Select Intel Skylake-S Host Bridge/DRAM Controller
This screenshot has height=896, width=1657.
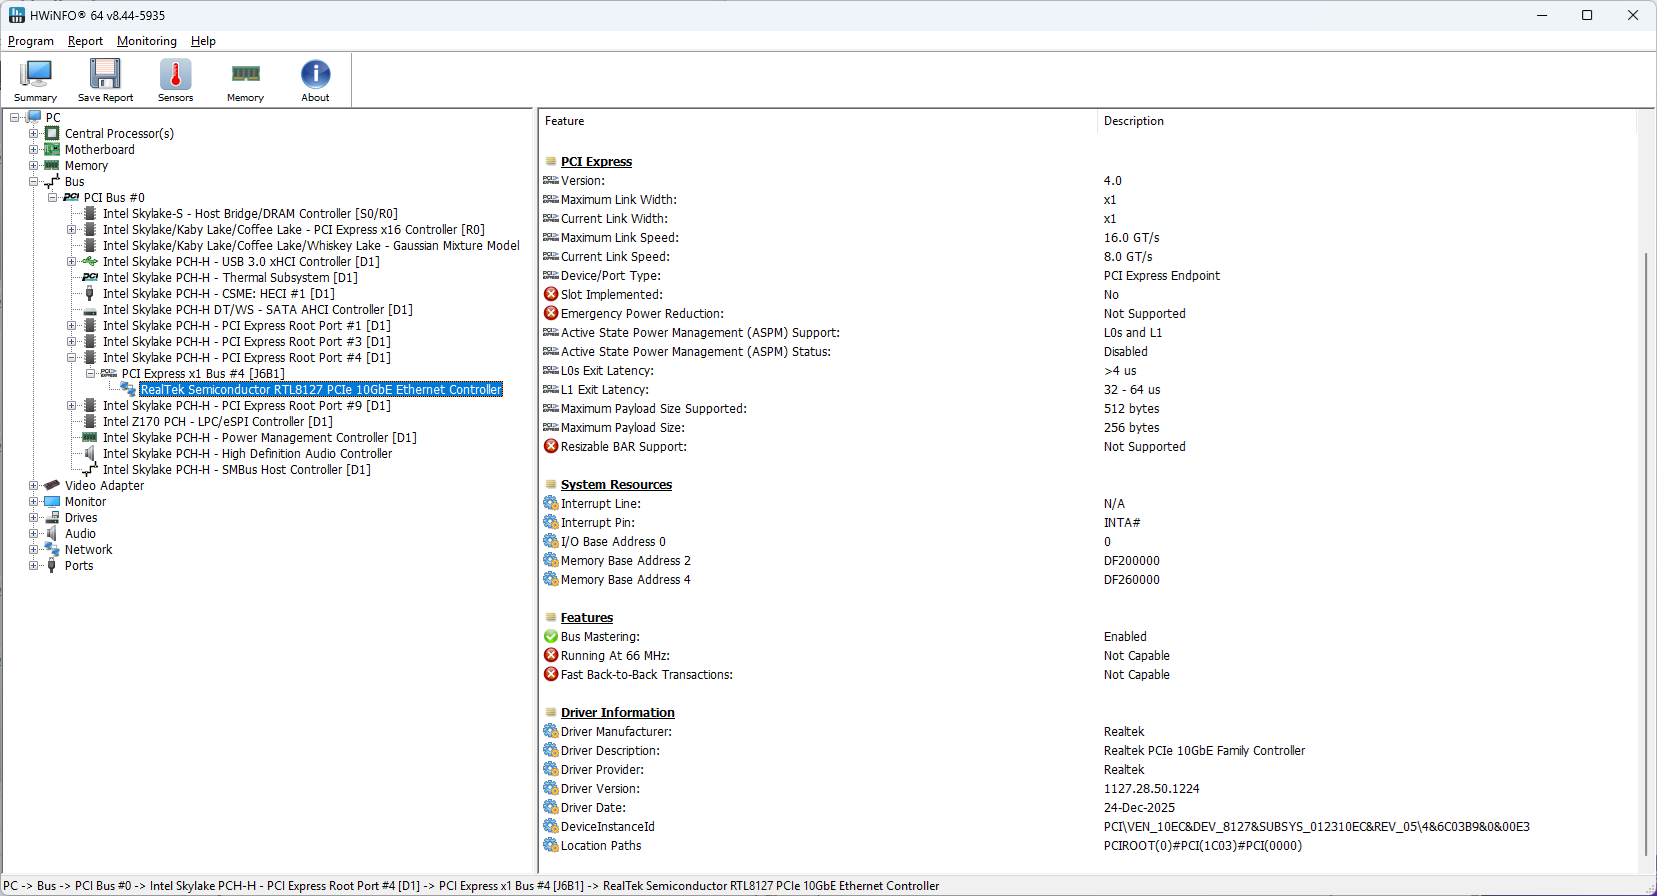pyautogui.click(x=250, y=214)
